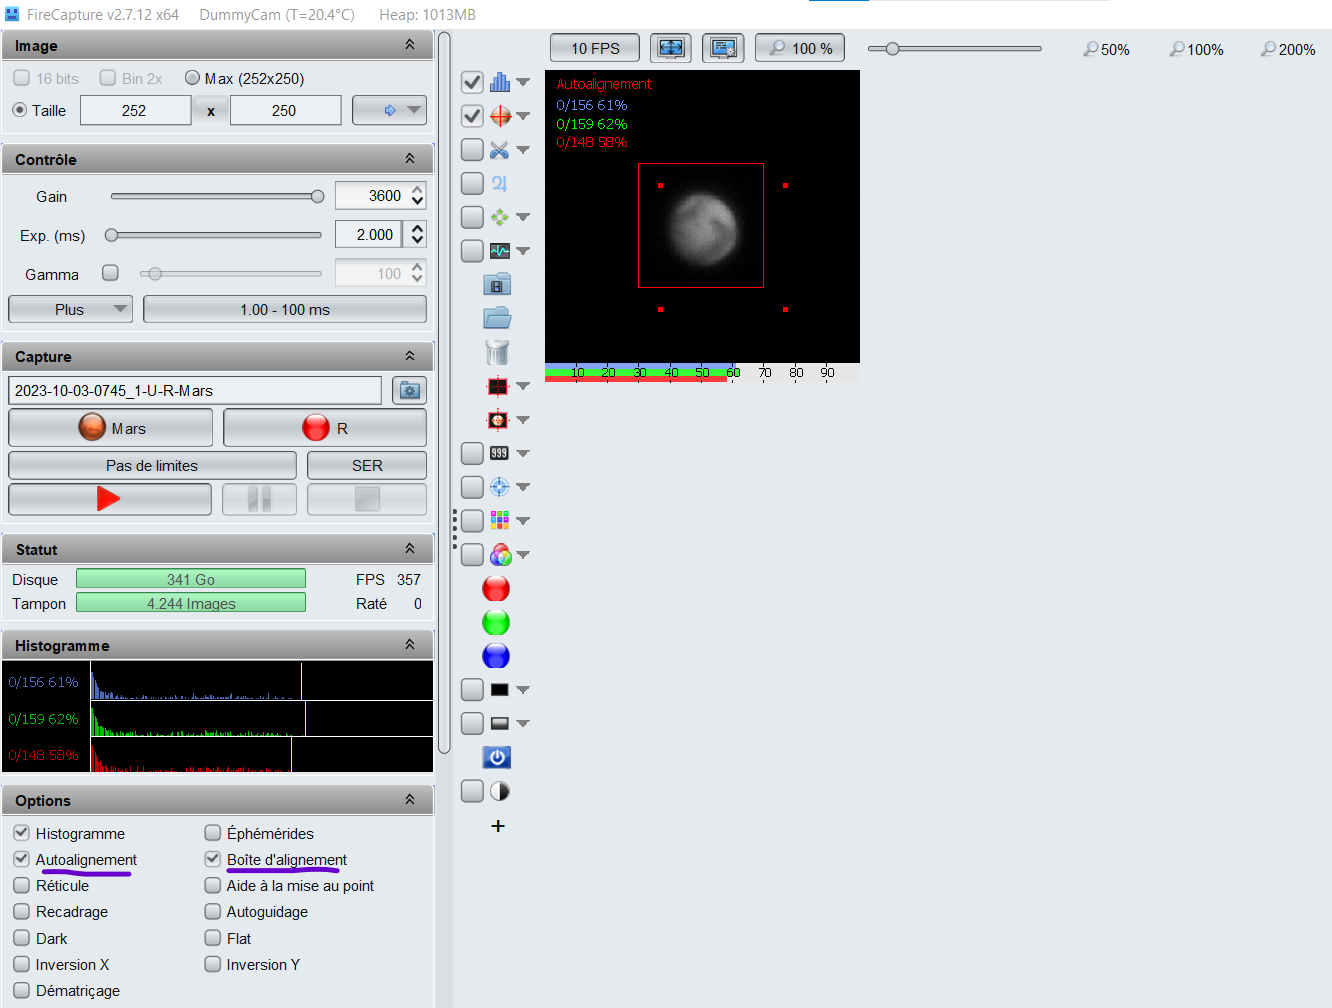Start capture with the red play button
The width and height of the screenshot is (1332, 1008).
click(x=110, y=498)
